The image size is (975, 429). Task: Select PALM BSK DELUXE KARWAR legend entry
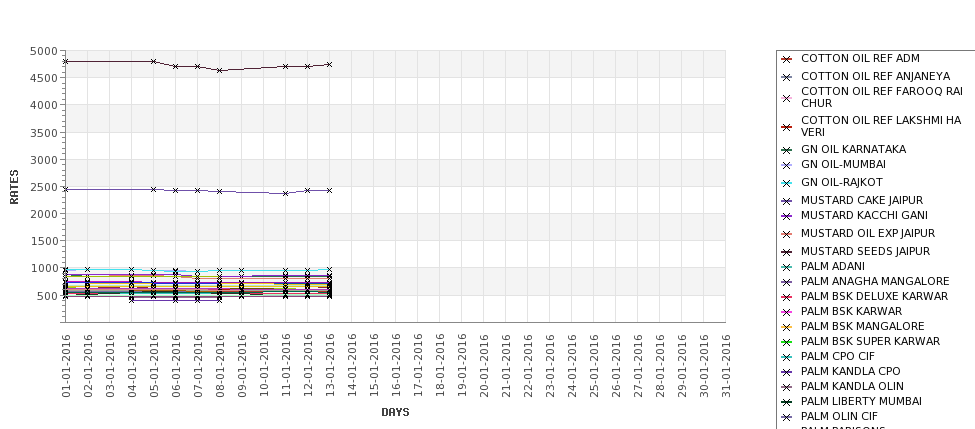tap(874, 297)
